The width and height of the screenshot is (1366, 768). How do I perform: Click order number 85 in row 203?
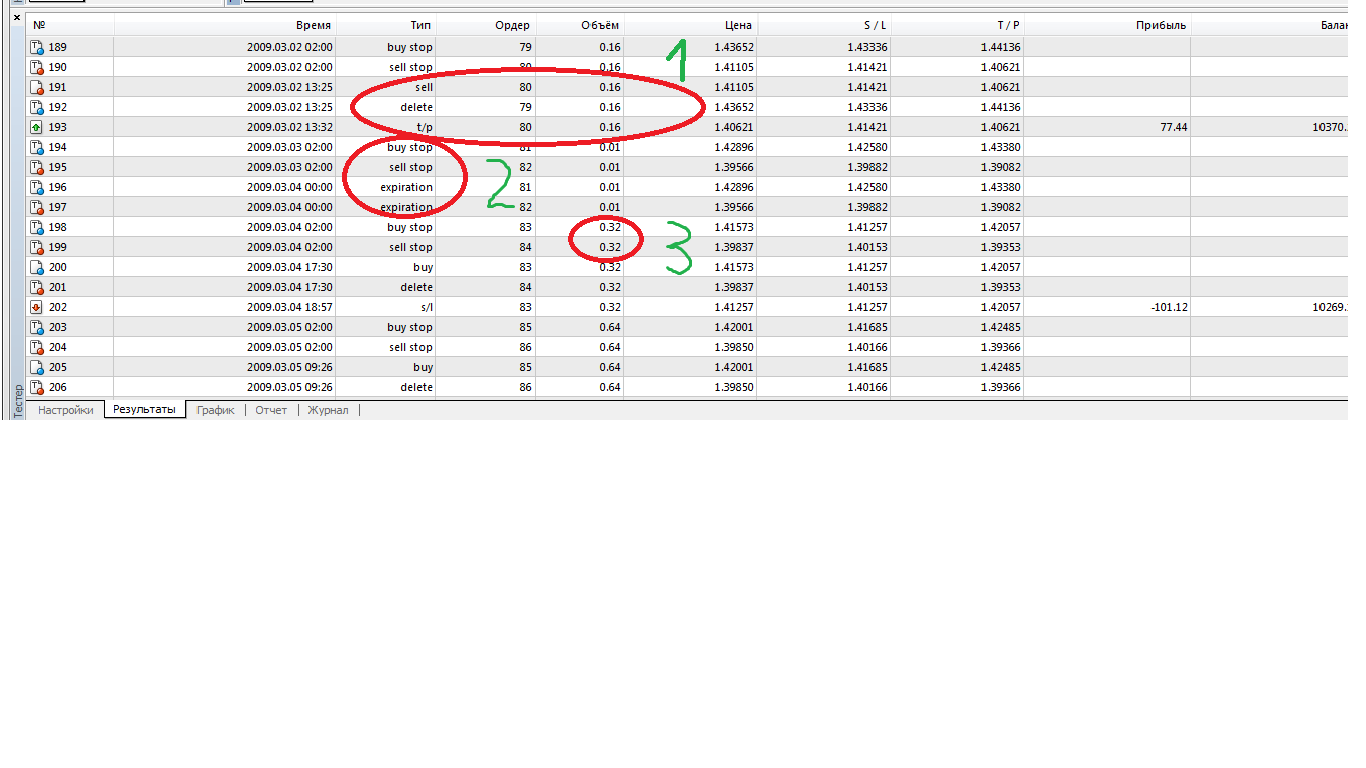point(526,327)
